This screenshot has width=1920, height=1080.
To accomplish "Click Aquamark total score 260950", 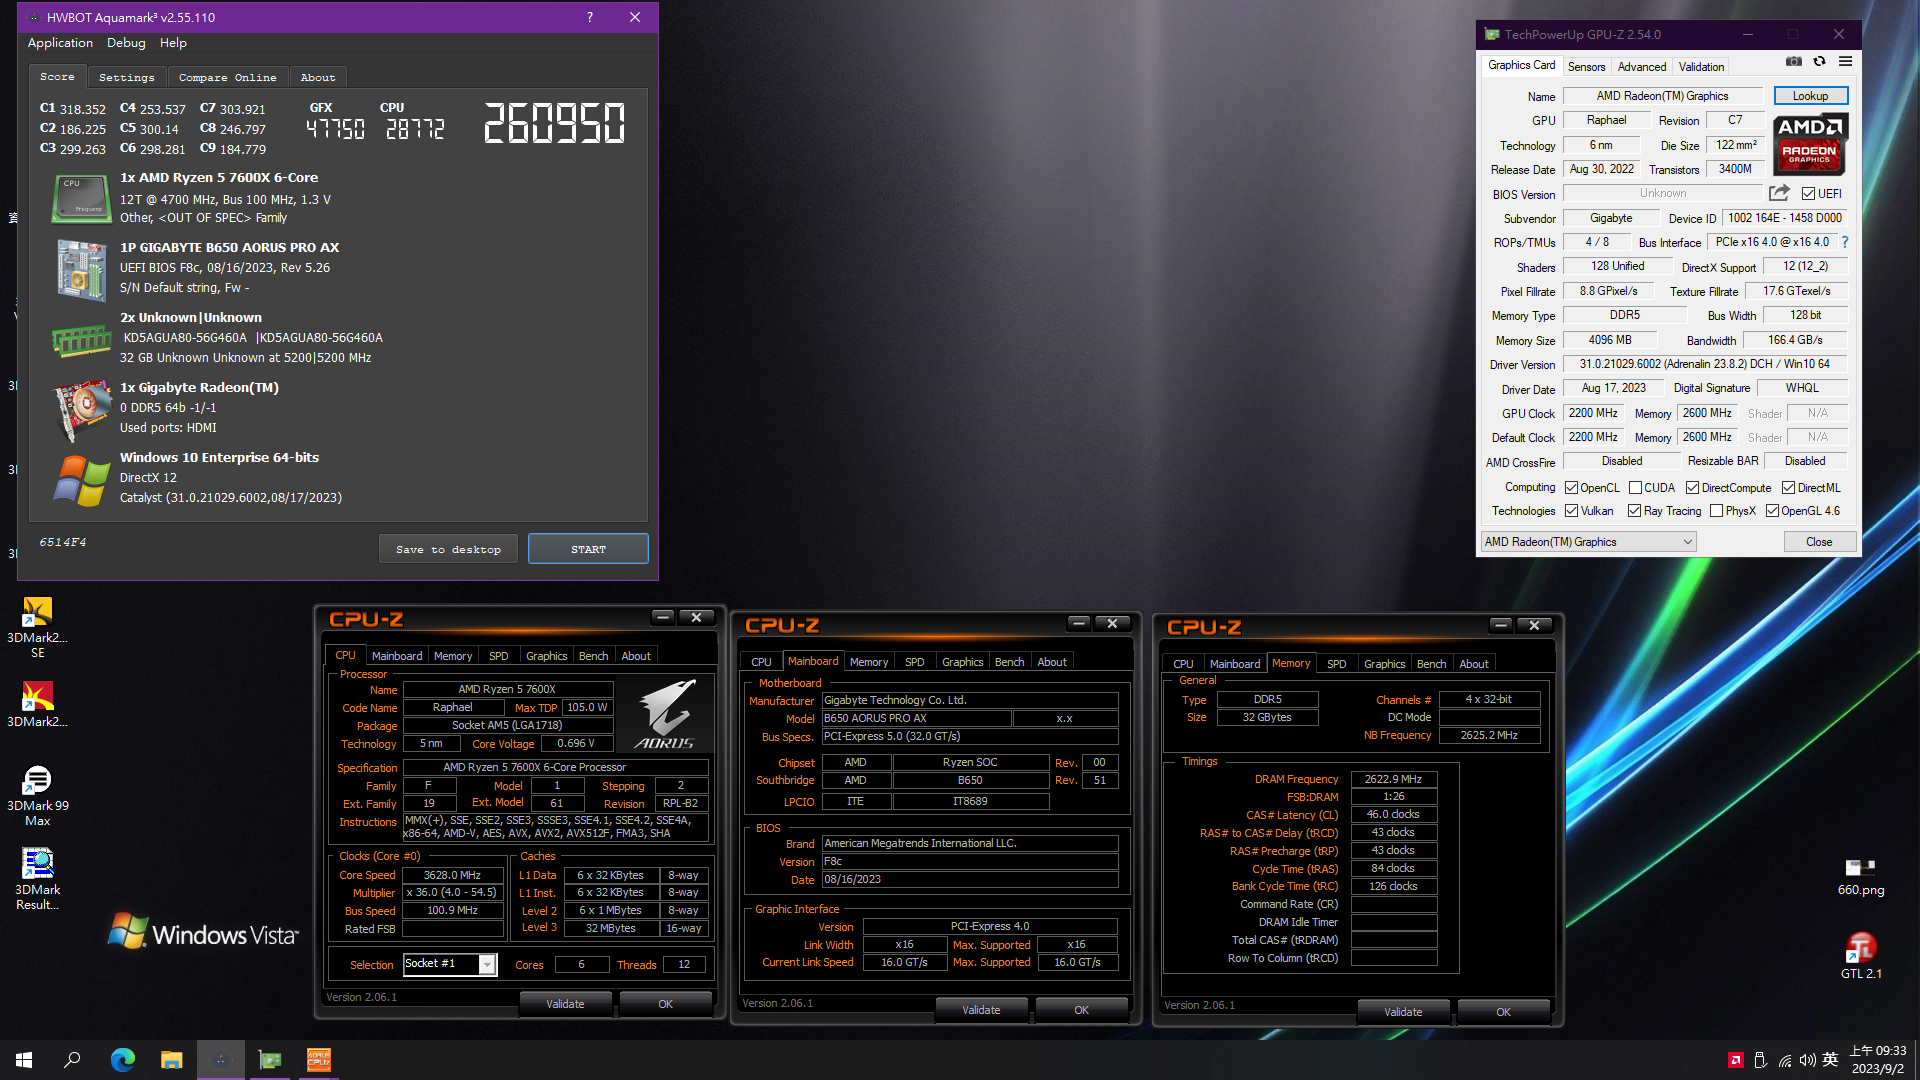I will (x=554, y=124).
